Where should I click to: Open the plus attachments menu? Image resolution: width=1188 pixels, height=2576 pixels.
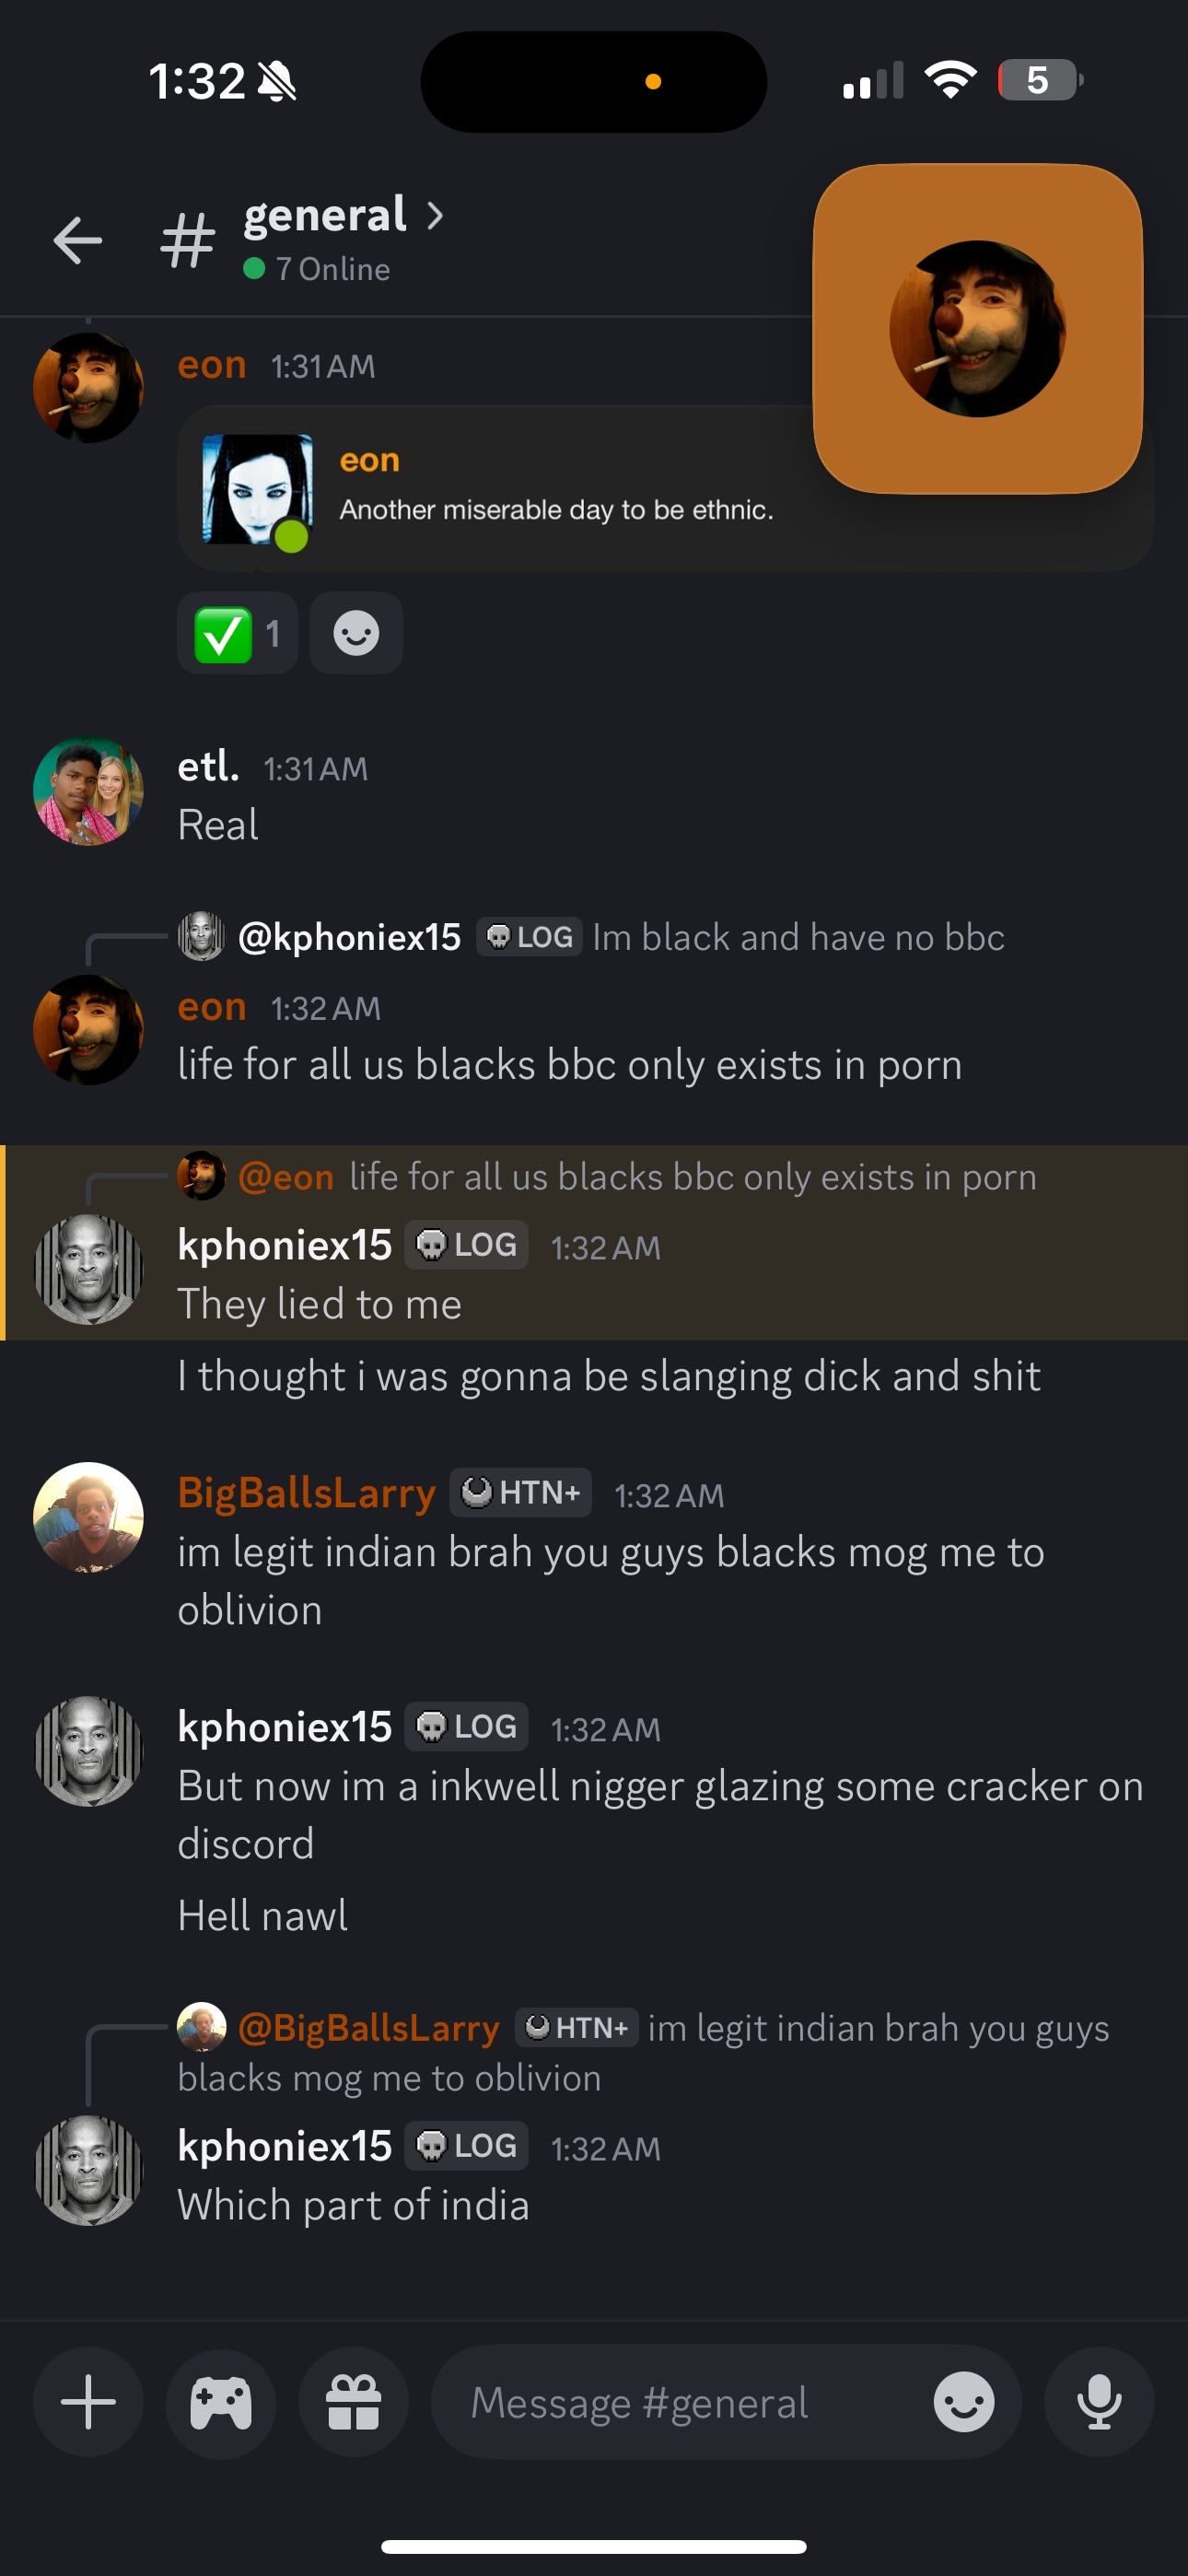click(88, 2402)
